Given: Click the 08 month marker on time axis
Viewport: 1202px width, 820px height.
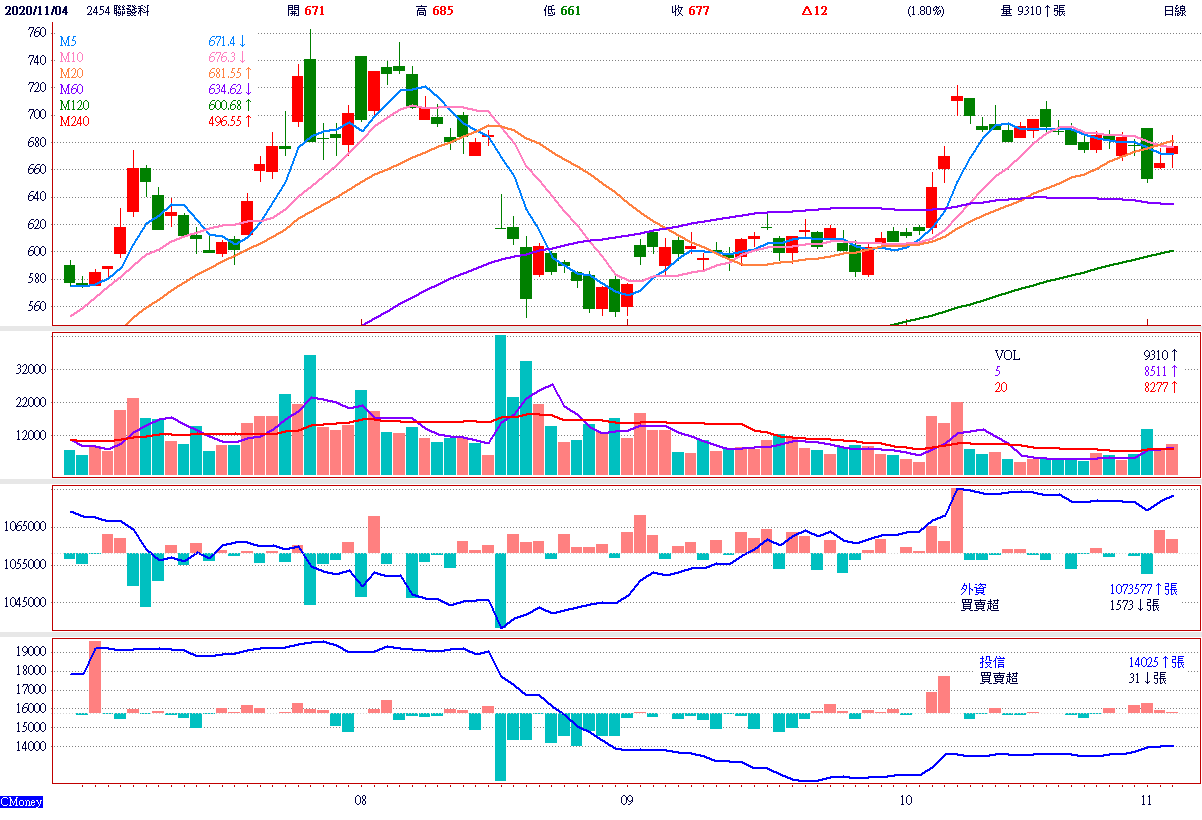Looking at the screenshot, I should tap(361, 801).
